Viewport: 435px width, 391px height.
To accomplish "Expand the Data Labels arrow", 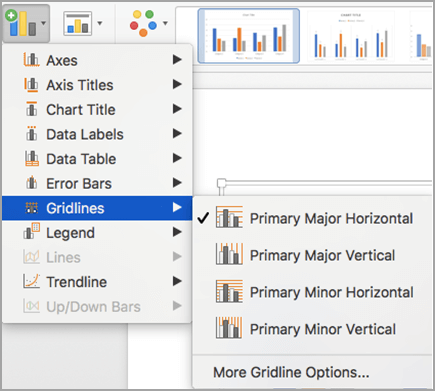I will 177,134.
